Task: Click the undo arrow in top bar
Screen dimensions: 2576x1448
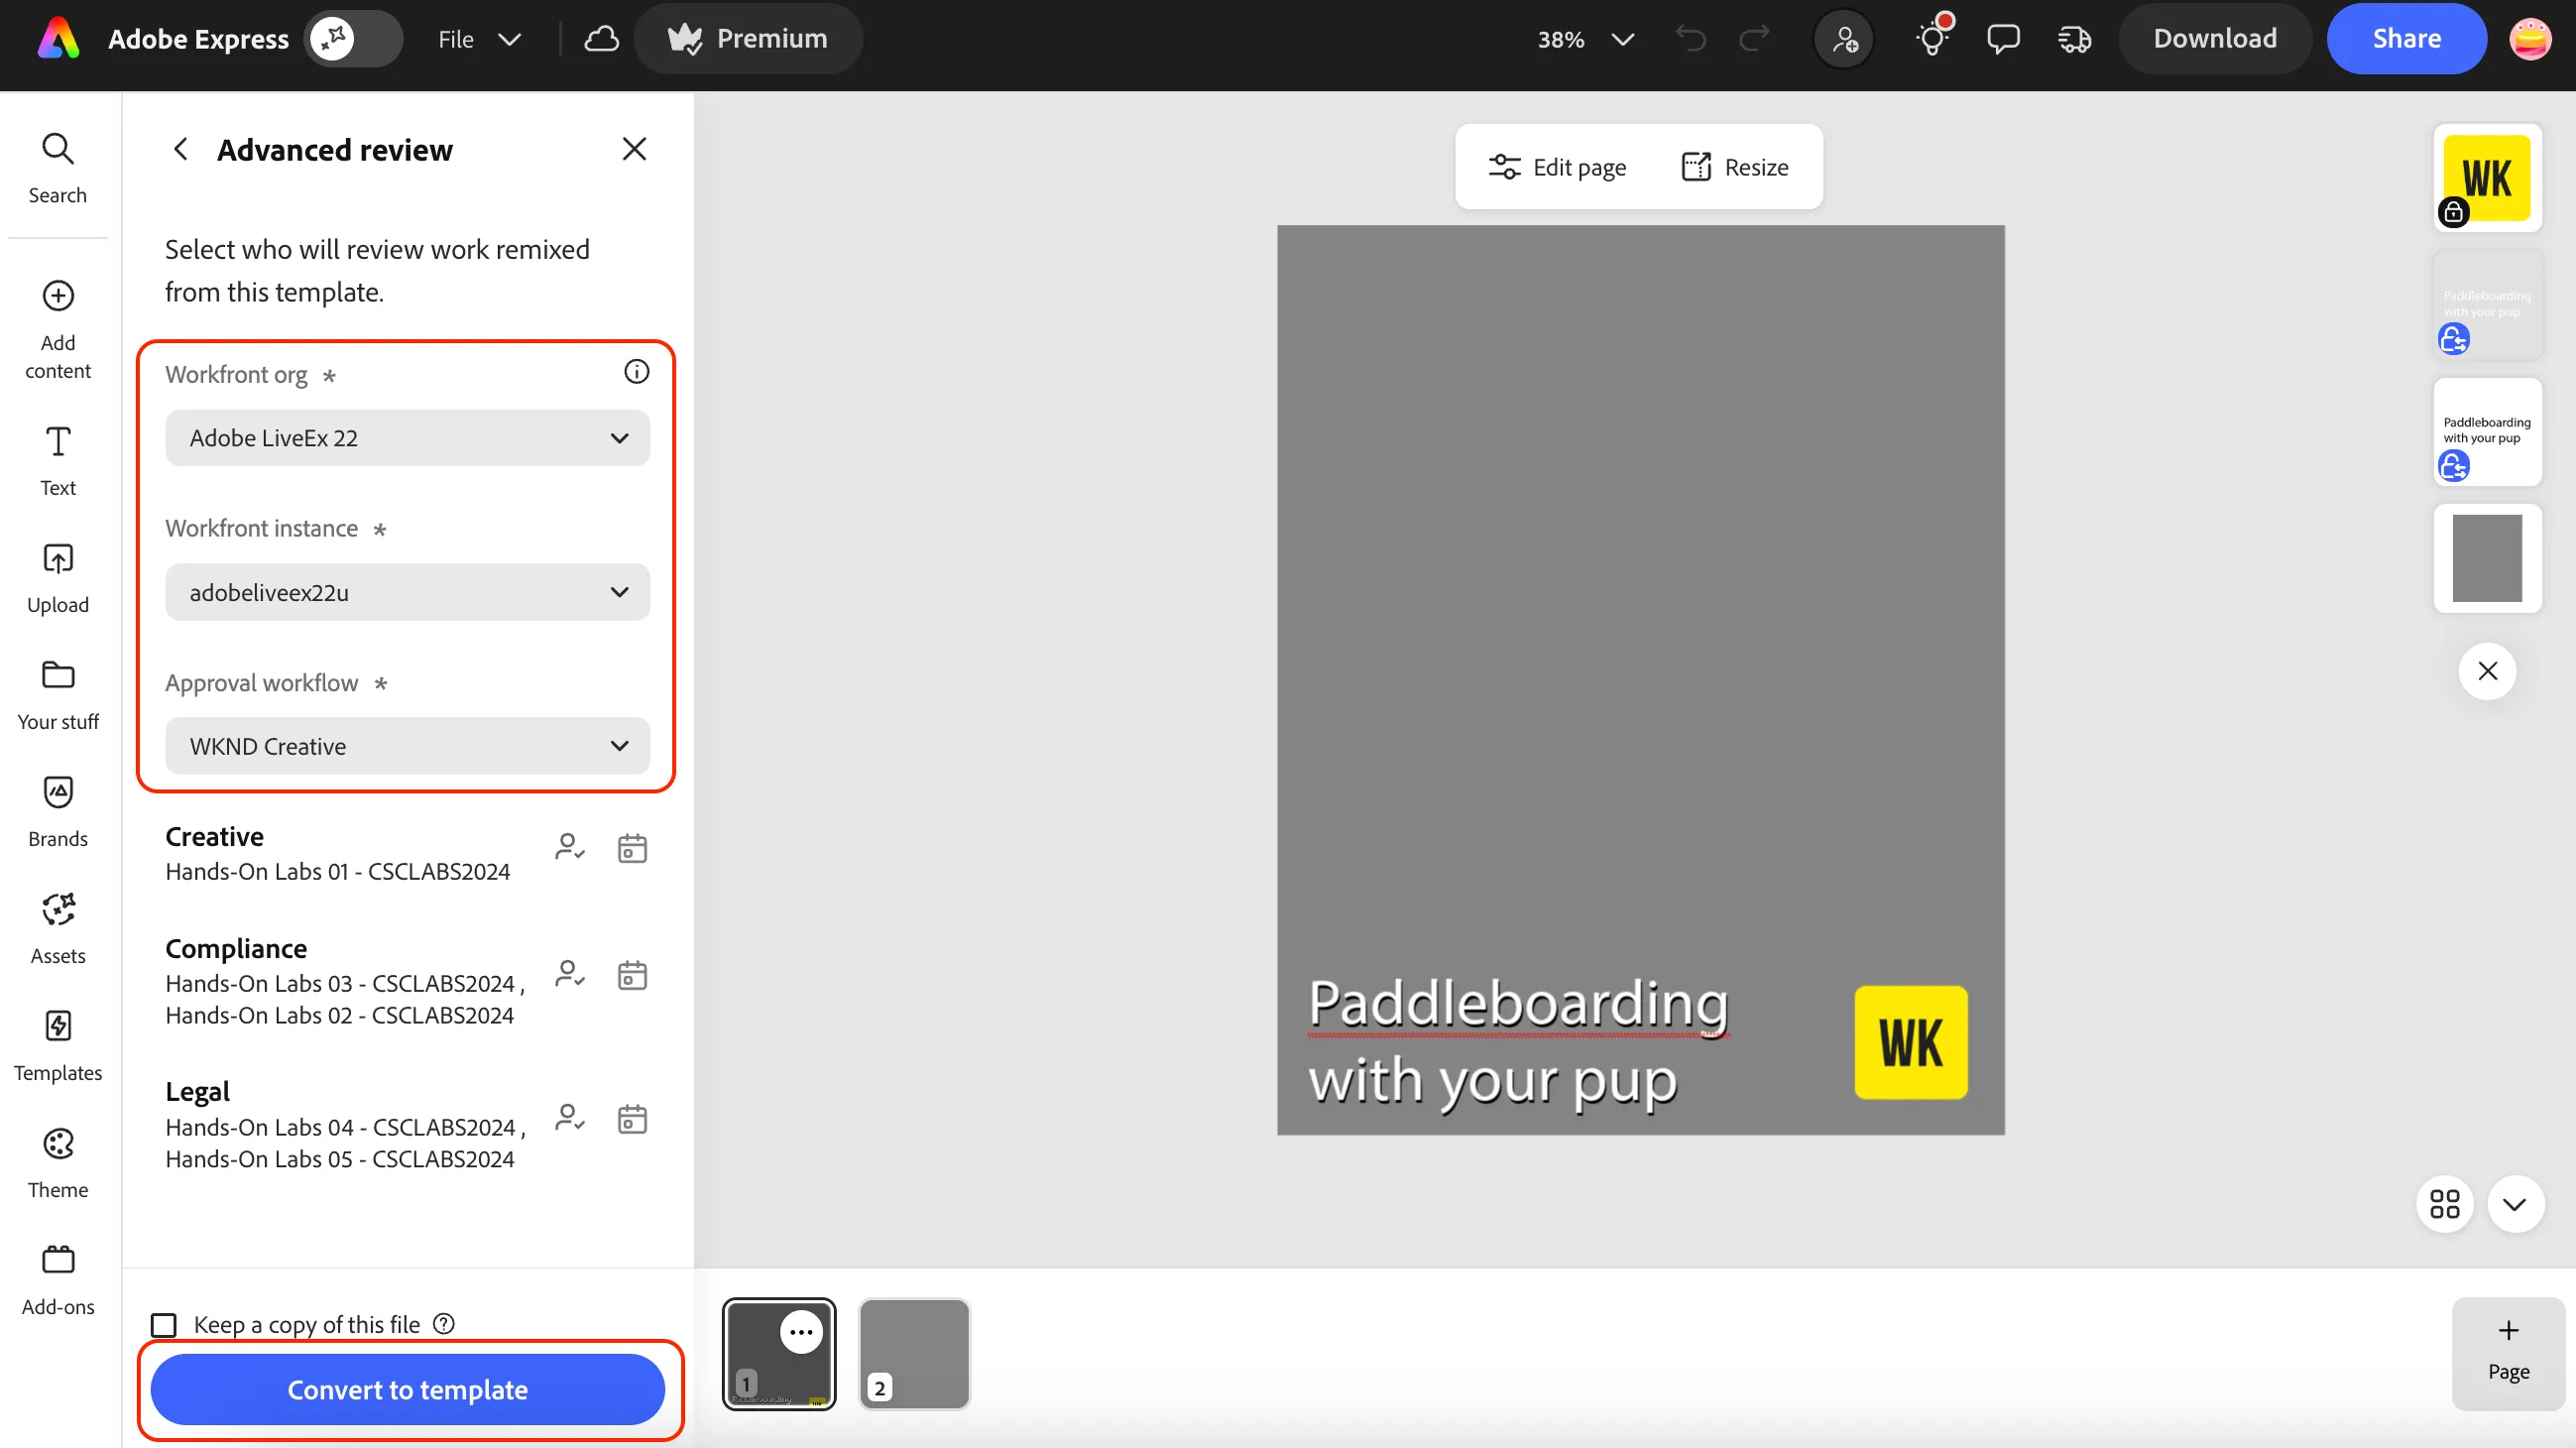Action: pyautogui.click(x=1691, y=39)
